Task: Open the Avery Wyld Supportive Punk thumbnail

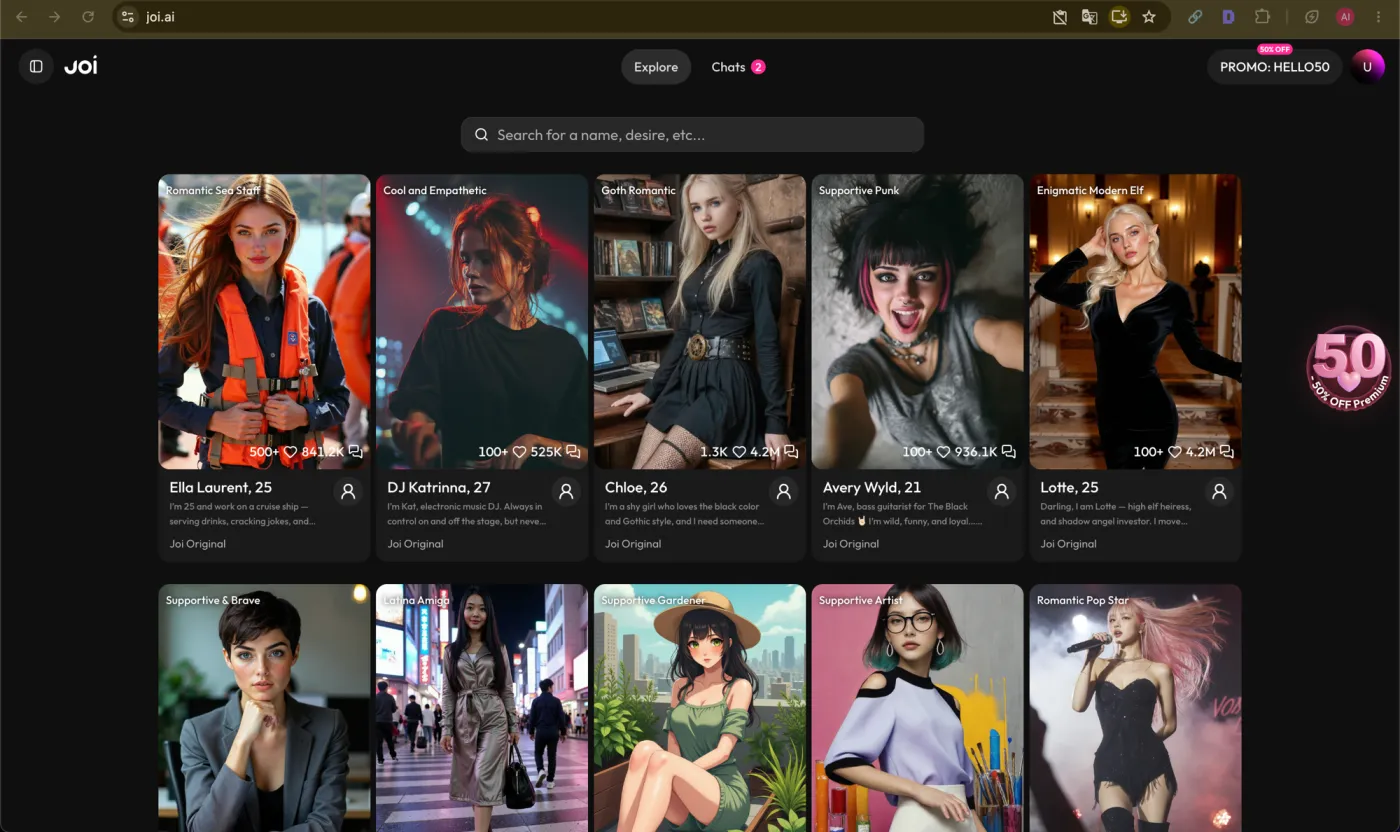Action: coord(918,322)
